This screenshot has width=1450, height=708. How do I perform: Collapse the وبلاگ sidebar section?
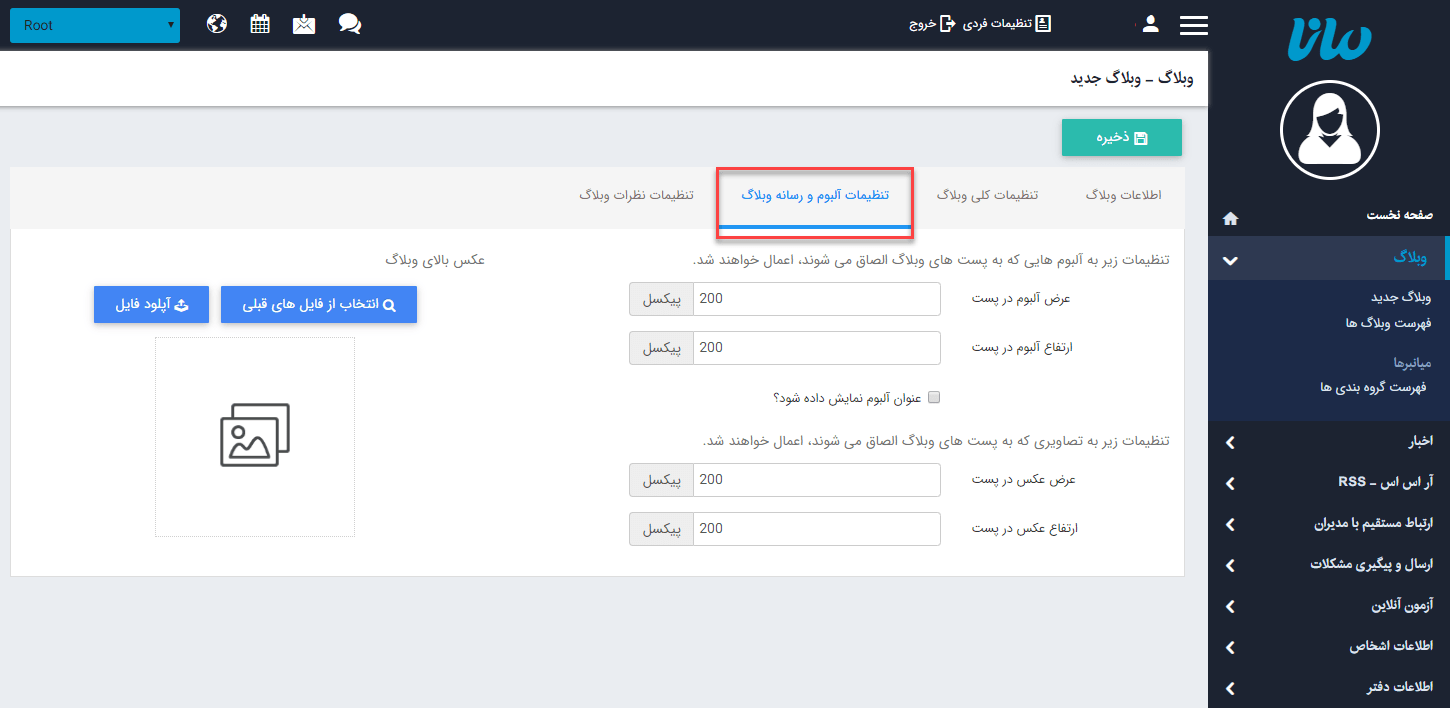point(1230,258)
